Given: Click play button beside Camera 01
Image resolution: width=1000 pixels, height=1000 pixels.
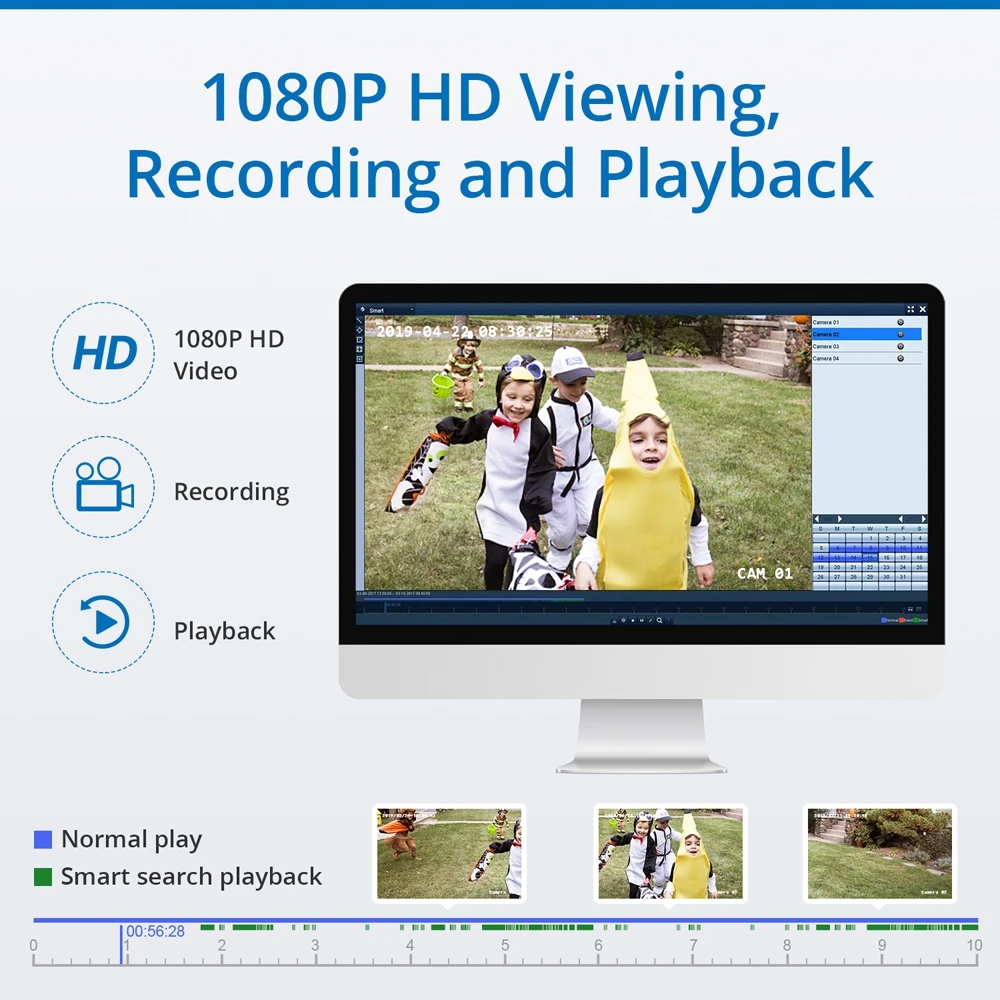Looking at the screenshot, I should pyautogui.click(x=901, y=322).
